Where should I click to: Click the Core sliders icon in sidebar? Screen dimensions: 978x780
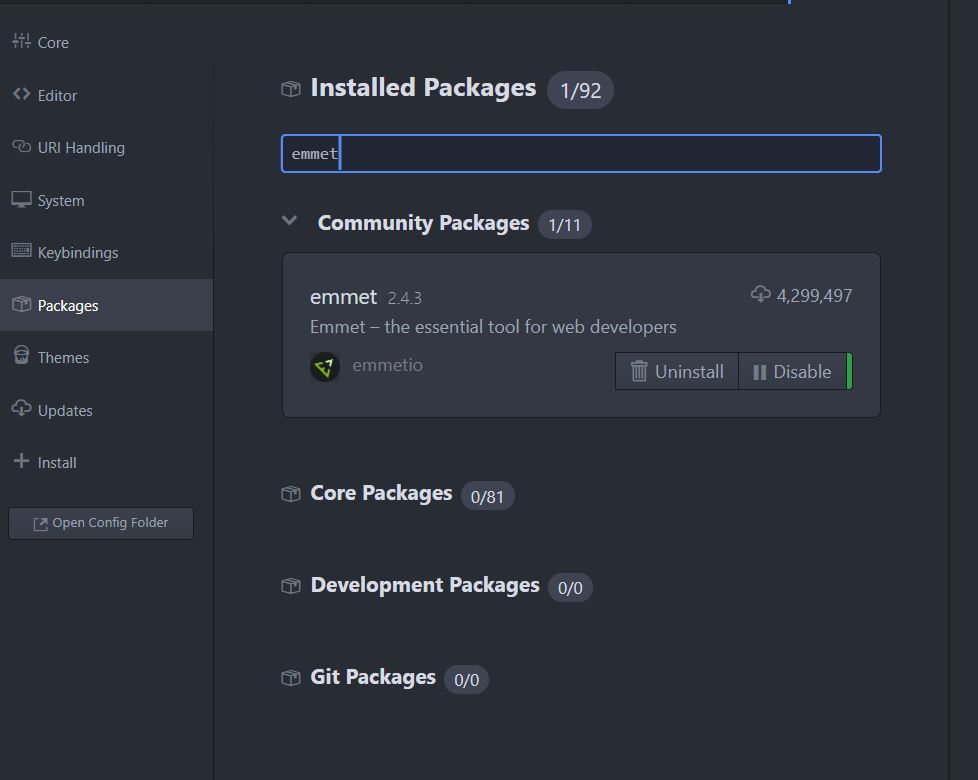21,41
